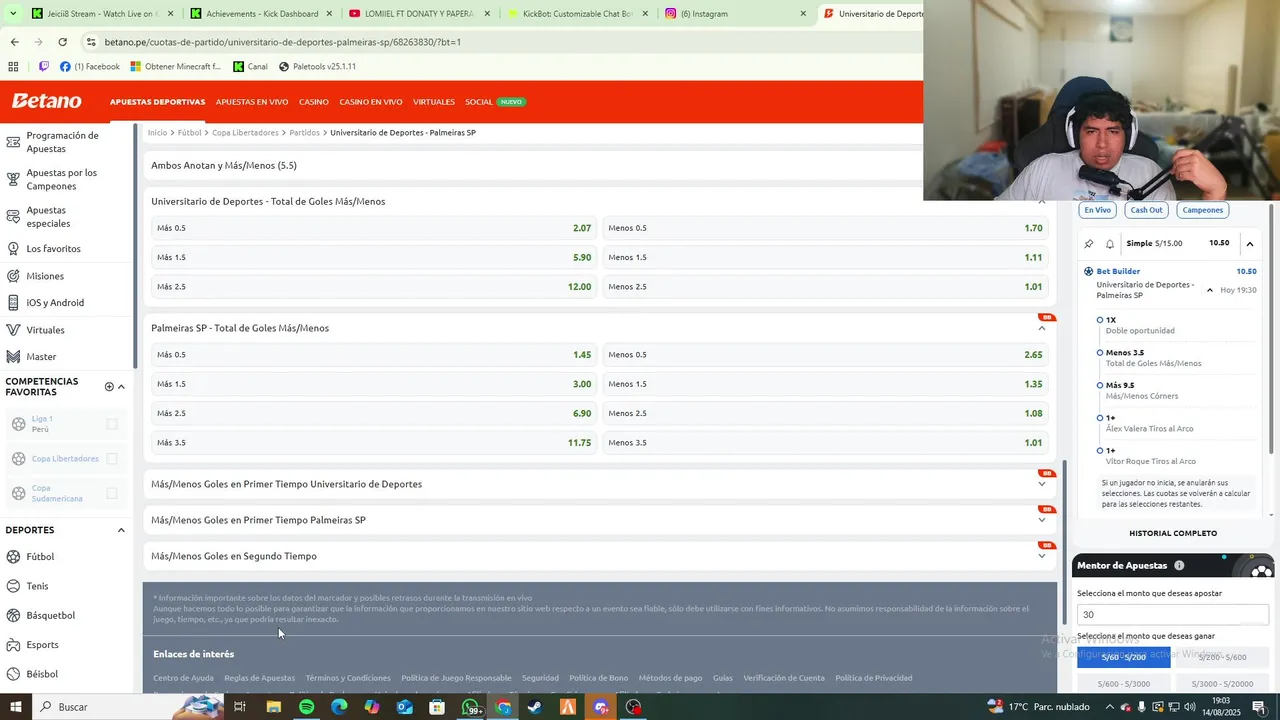Click the Windows Start button
The width and height of the screenshot is (1280, 720).
(x=15, y=707)
